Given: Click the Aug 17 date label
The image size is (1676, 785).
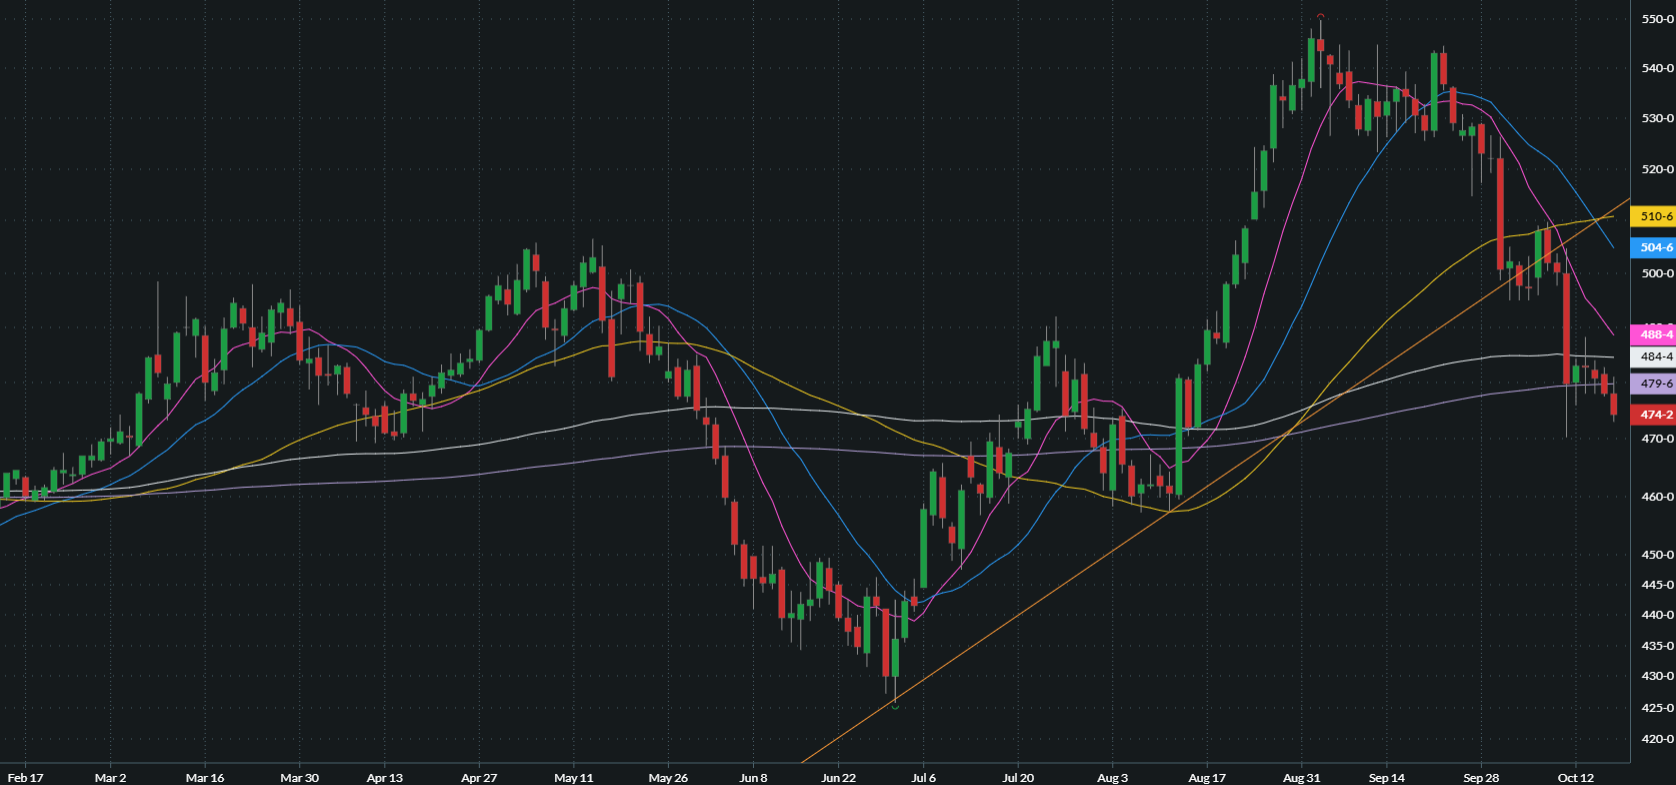Looking at the screenshot, I should 1206,778.
